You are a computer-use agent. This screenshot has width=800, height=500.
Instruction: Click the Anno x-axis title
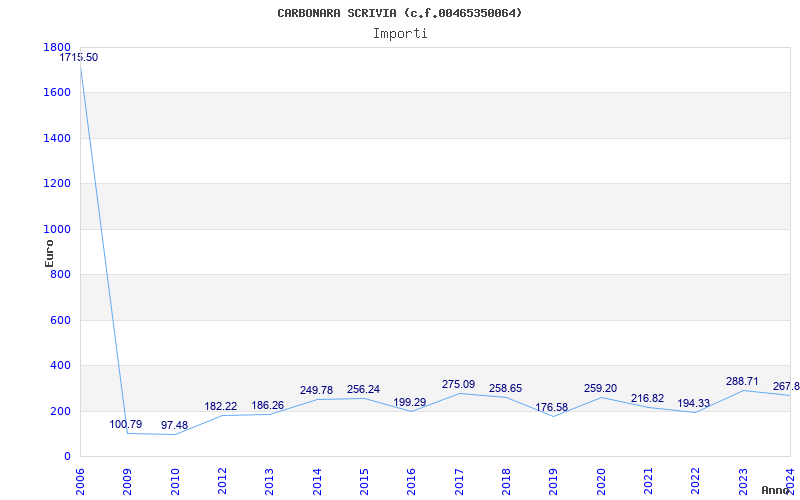776,490
